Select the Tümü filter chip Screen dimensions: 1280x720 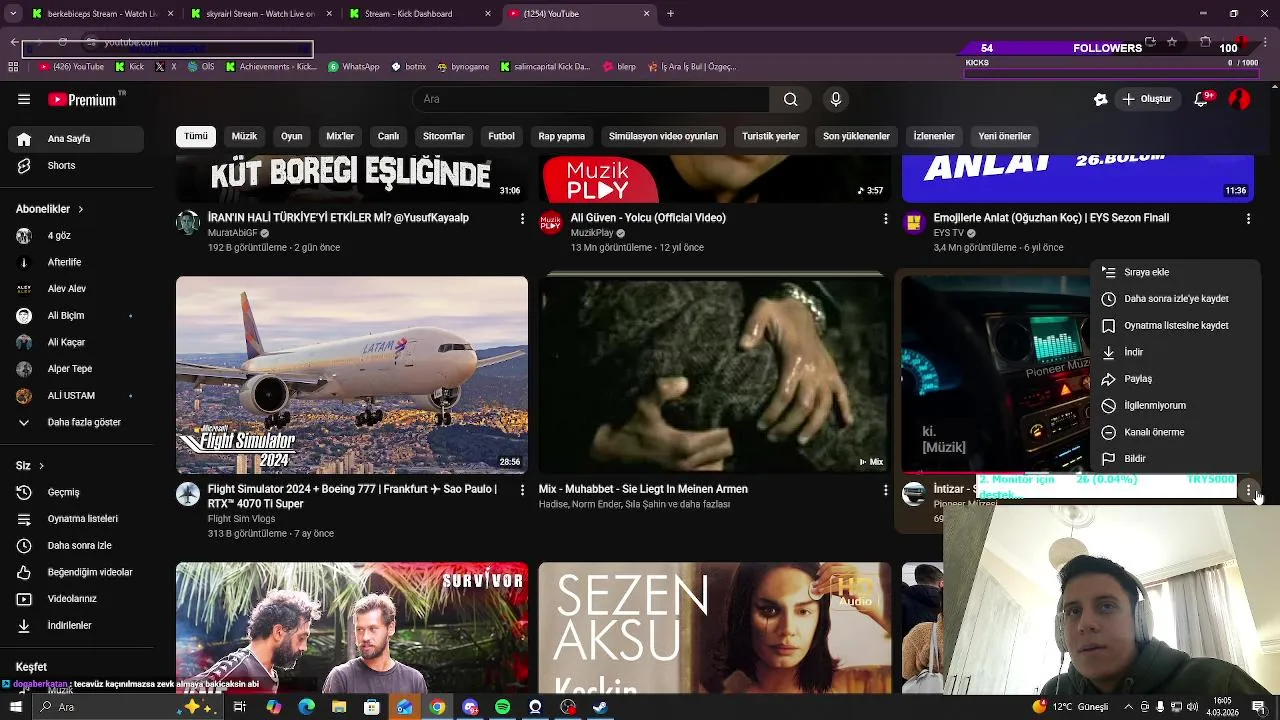[x=196, y=136]
